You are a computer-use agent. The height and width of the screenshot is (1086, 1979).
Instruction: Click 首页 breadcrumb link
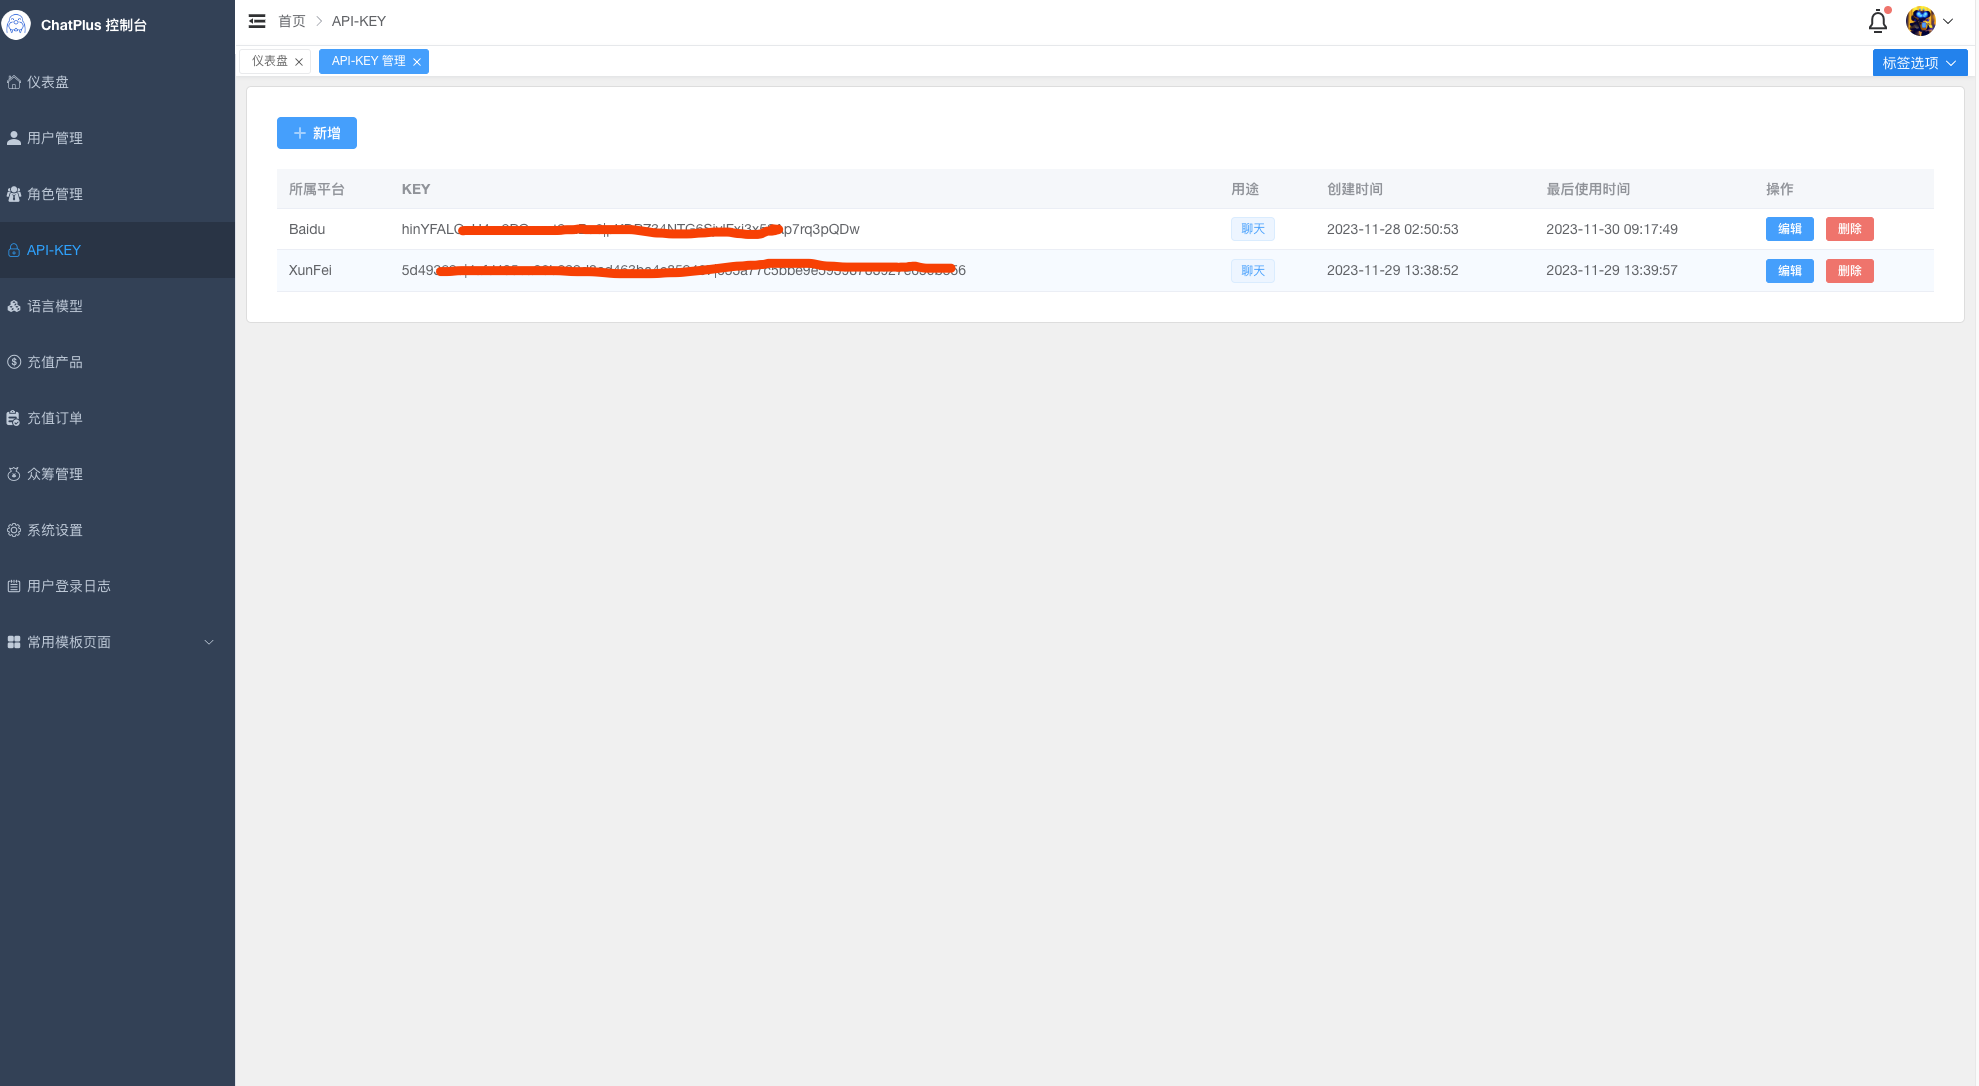point(291,21)
